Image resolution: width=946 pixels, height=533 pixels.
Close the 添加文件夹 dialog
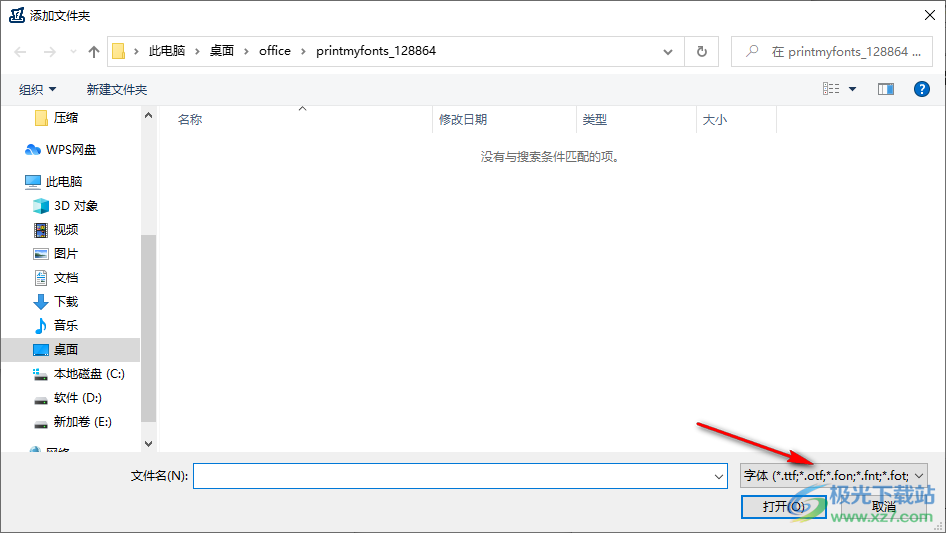click(930, 15)
